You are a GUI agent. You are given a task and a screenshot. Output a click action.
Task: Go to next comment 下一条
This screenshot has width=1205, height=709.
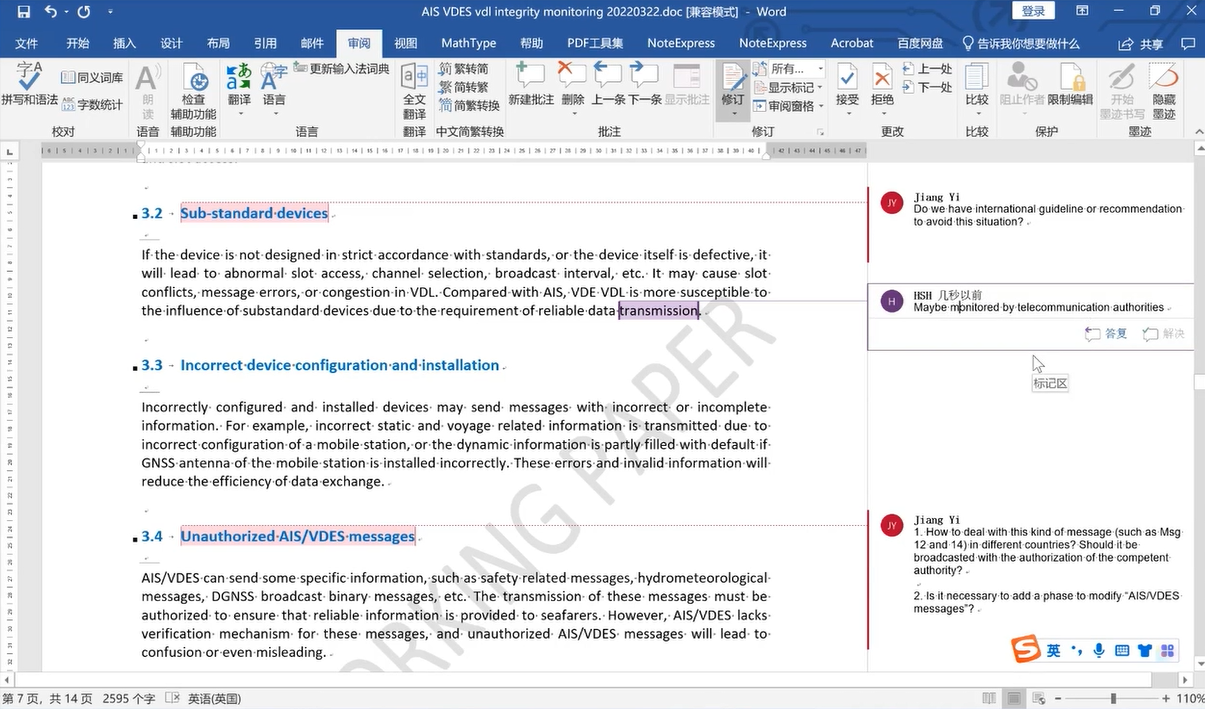tap(645, 84)
